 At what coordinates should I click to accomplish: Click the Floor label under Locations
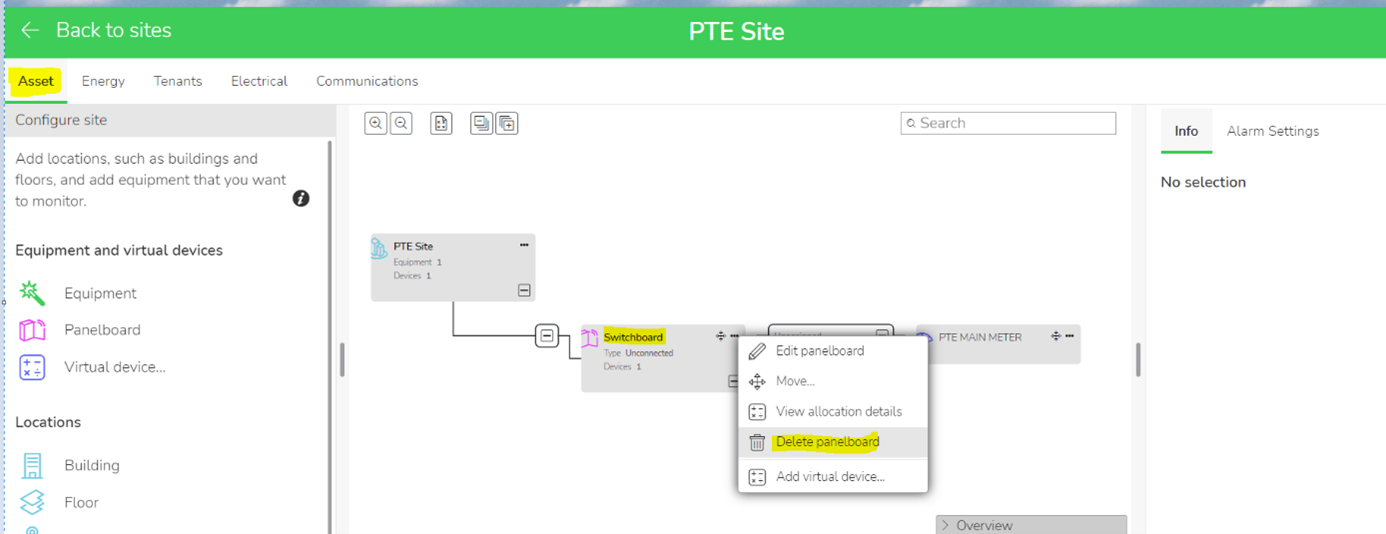(82, 502)
